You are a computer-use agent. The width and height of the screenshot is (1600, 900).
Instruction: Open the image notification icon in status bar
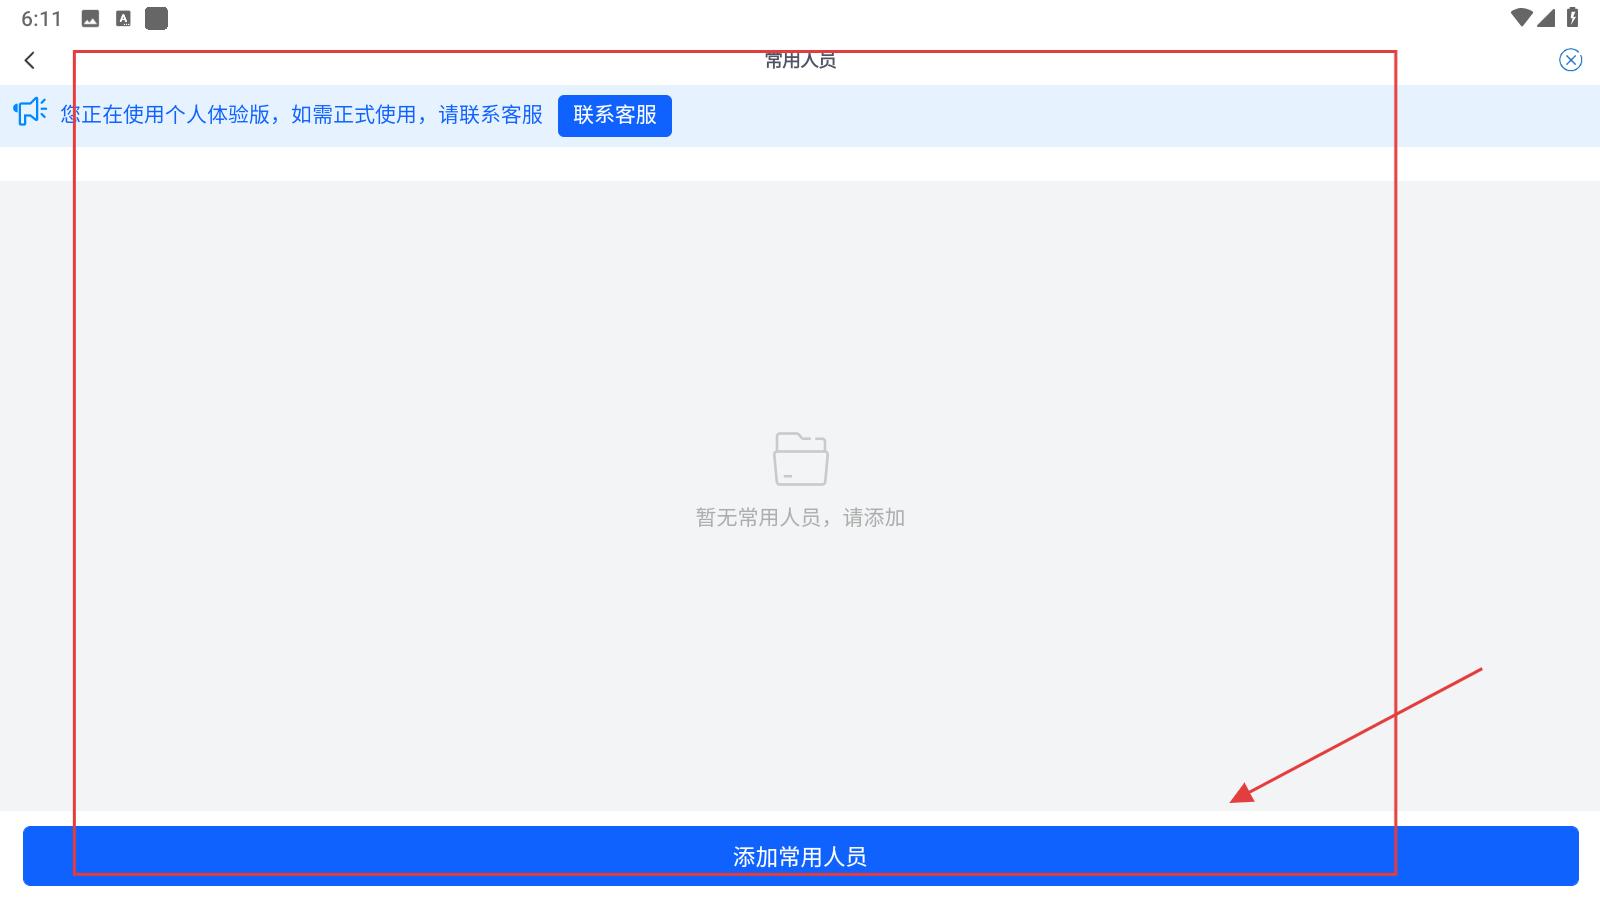[x=90, y=19]
